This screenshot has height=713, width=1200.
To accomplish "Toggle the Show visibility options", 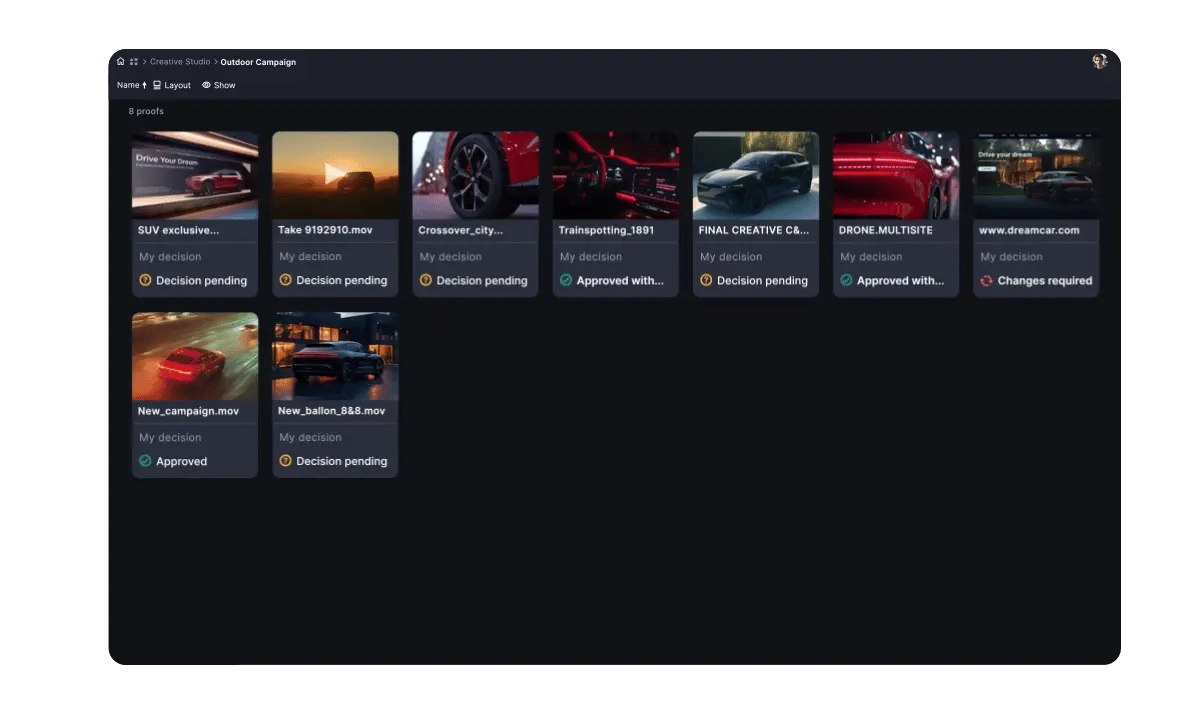I will [219, 85].
